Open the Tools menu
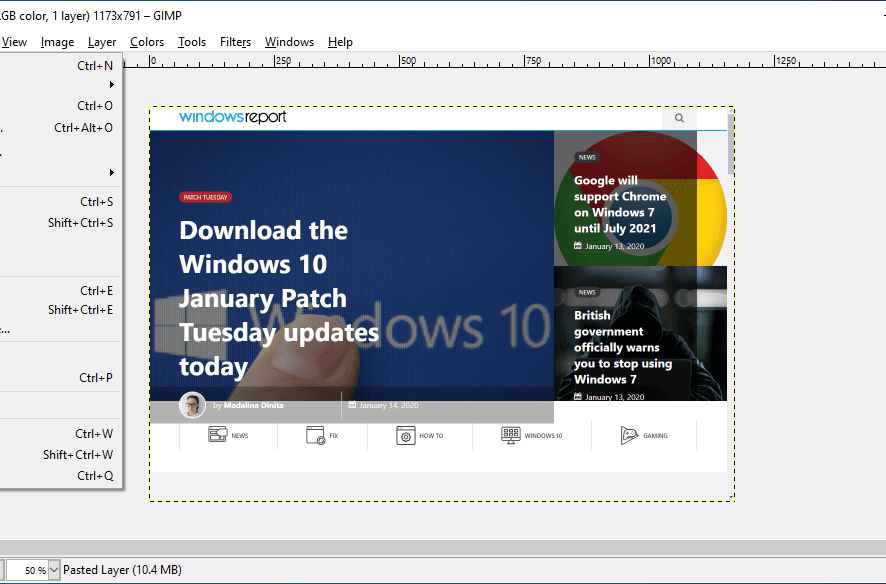Screen dimensions: 886x584 pyautogui.click(x=192, y=42)
